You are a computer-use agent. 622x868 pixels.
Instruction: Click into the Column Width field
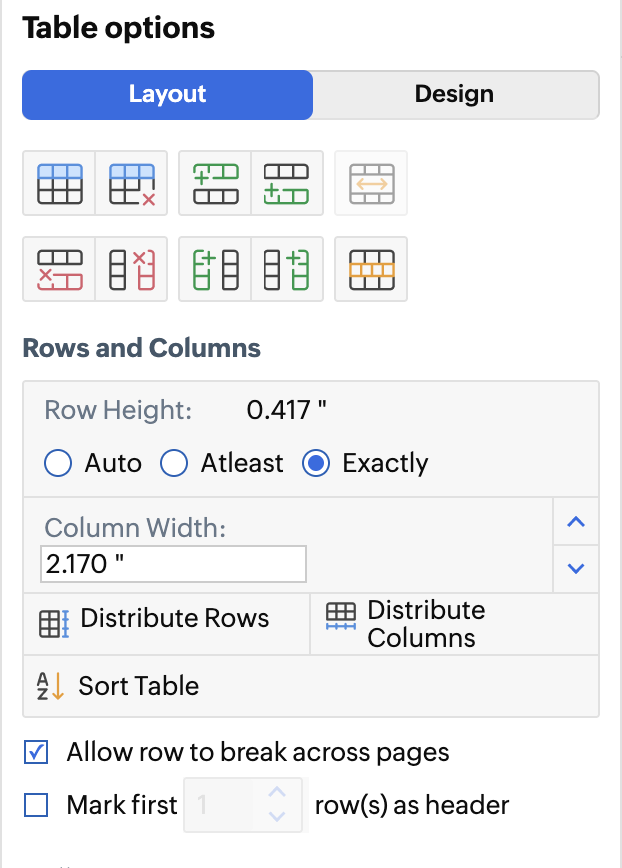click(173, 564)
